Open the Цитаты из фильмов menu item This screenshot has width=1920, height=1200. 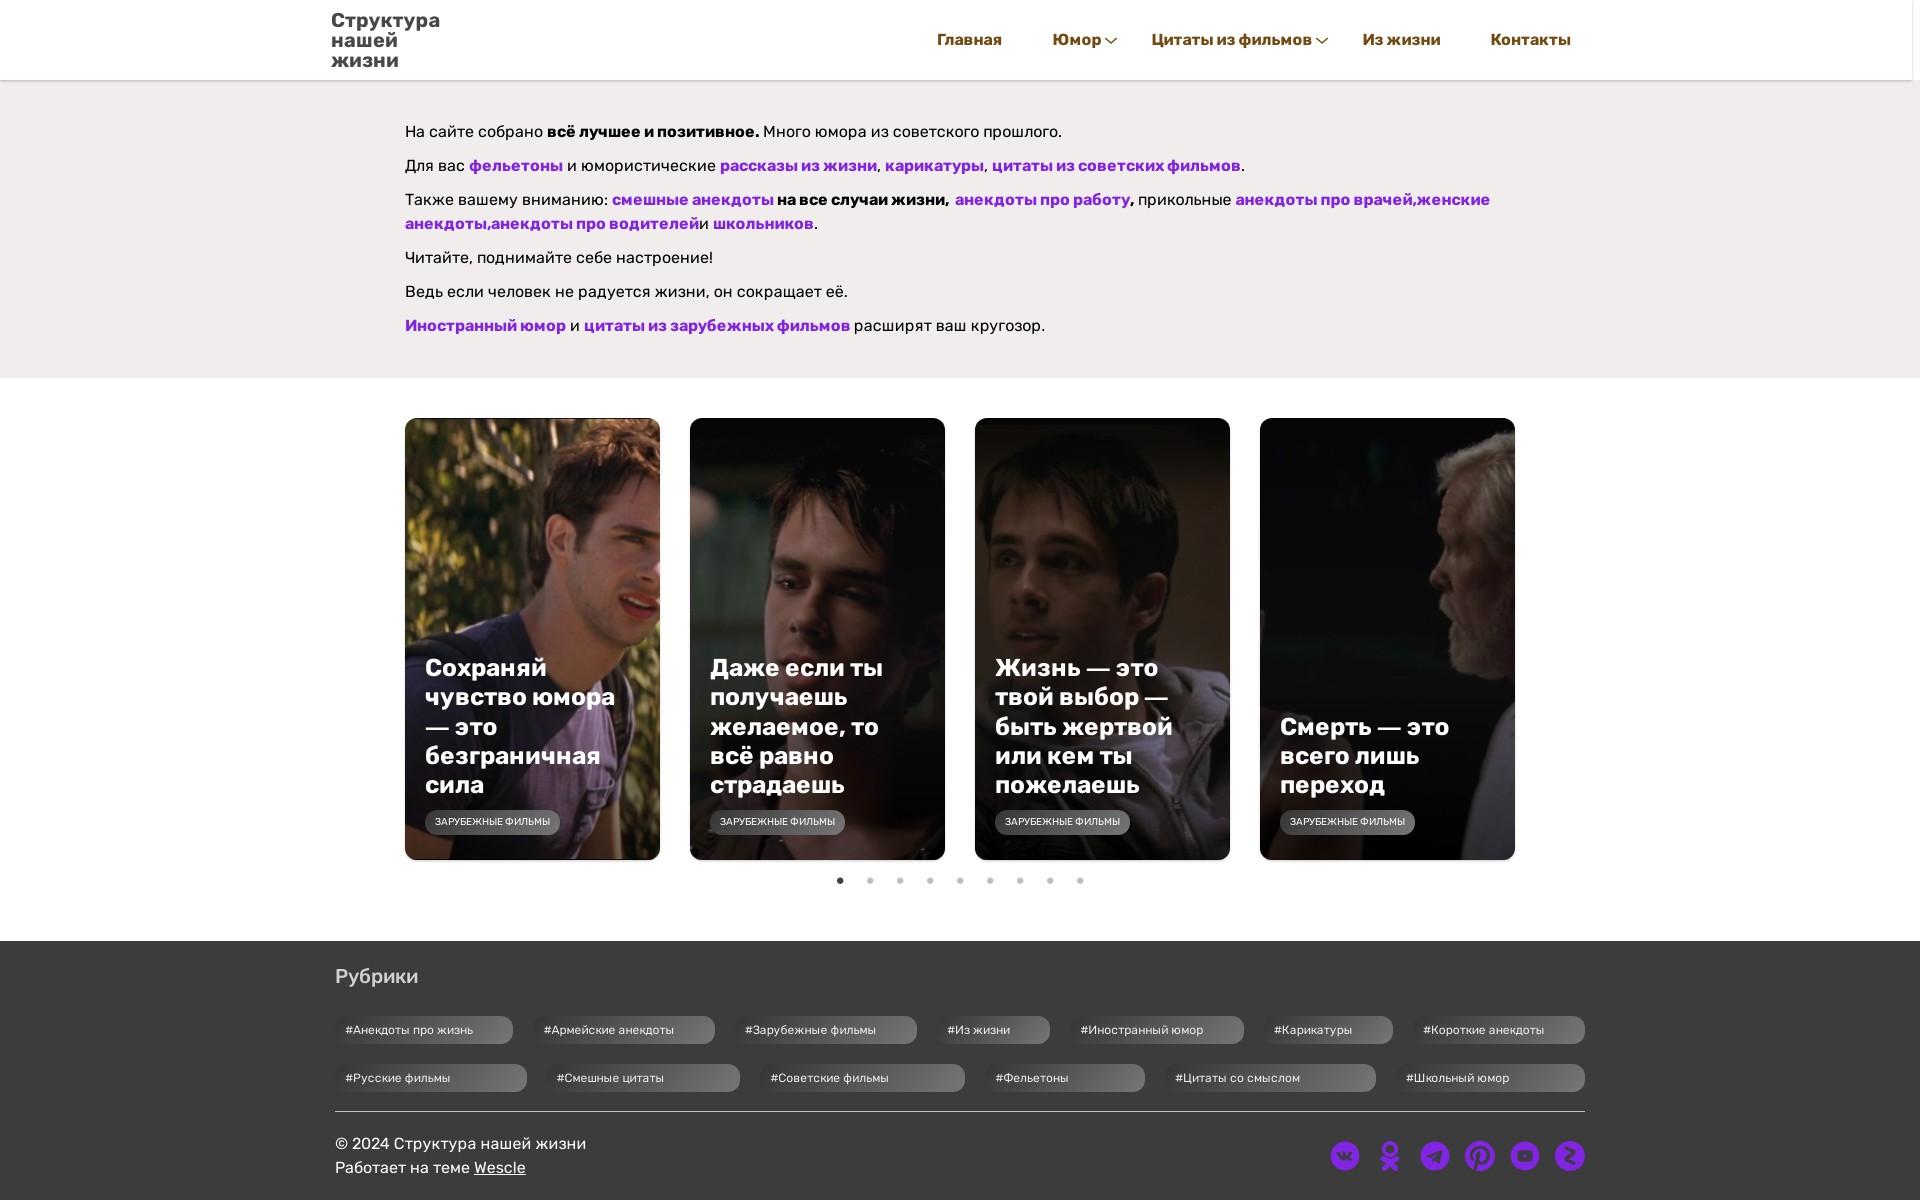(x=1231, y=40)
